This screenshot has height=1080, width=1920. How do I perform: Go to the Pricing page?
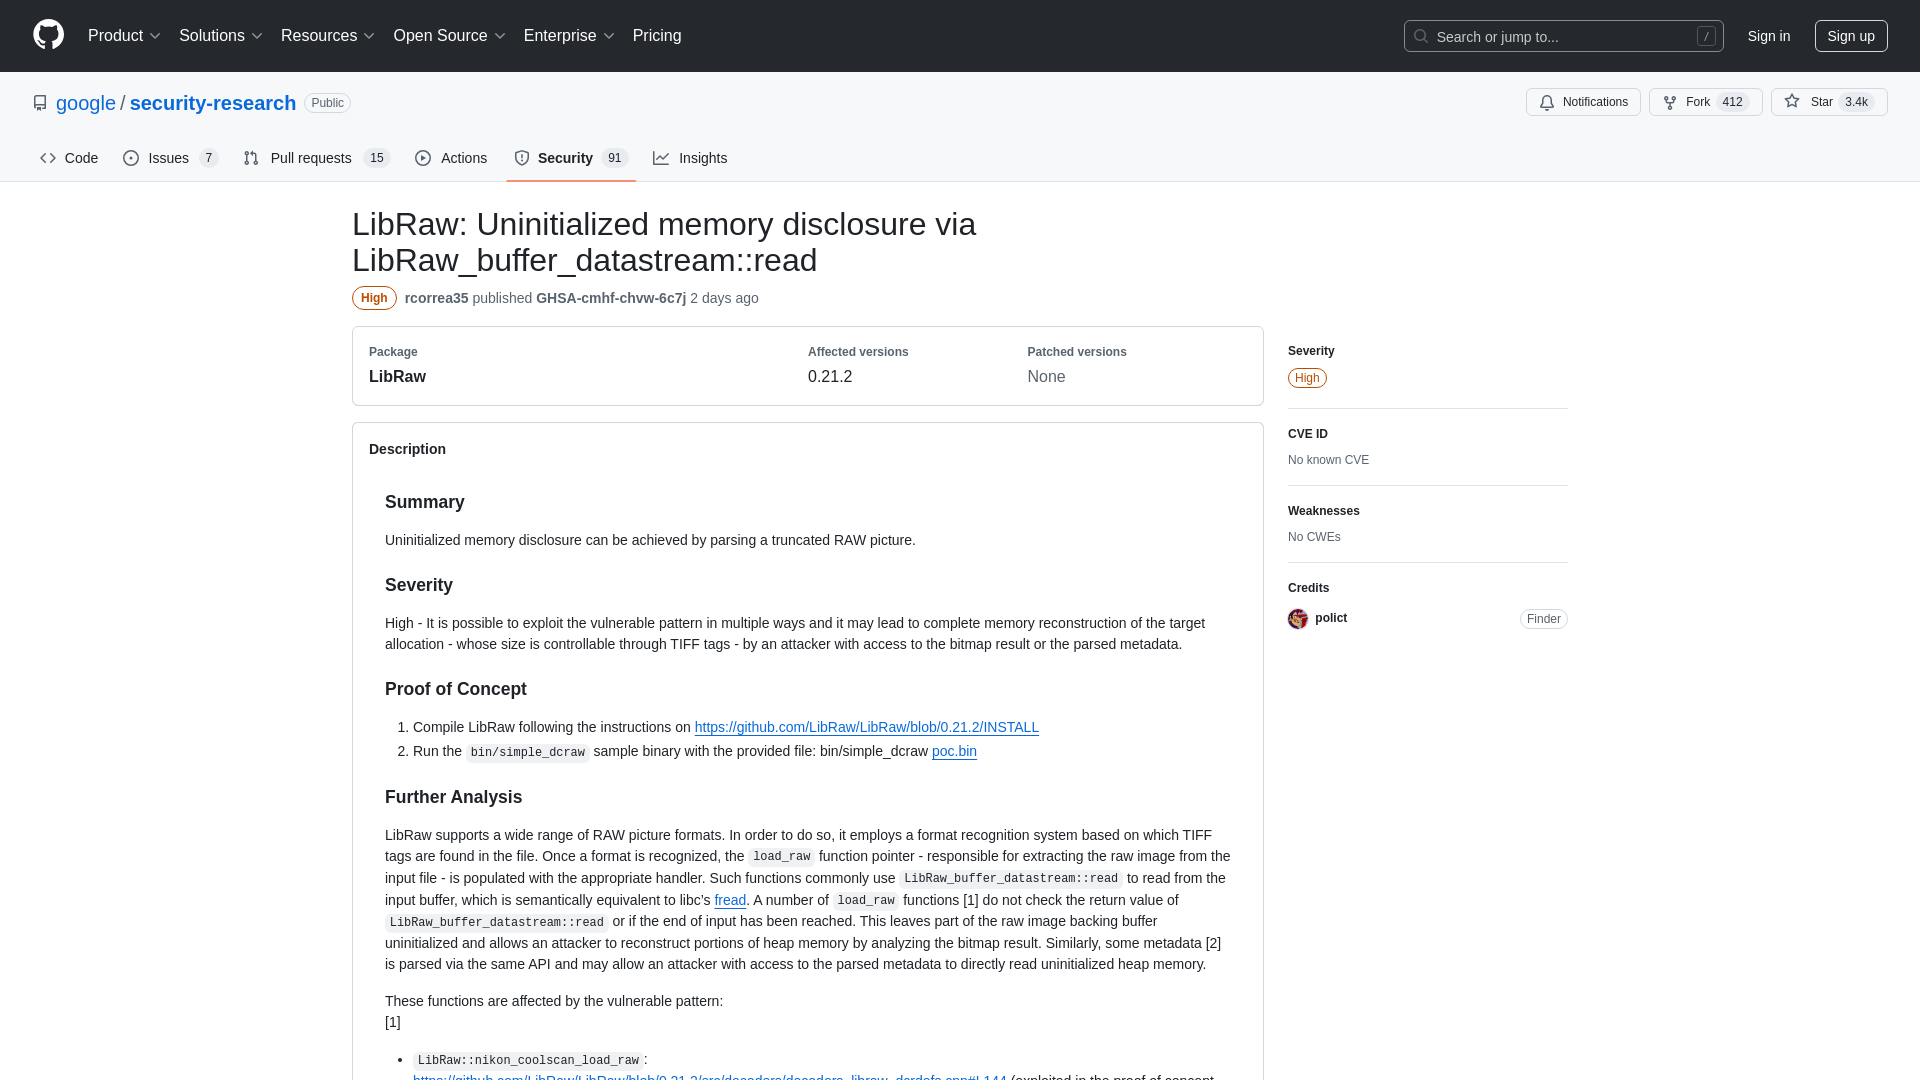pos(657,36)
